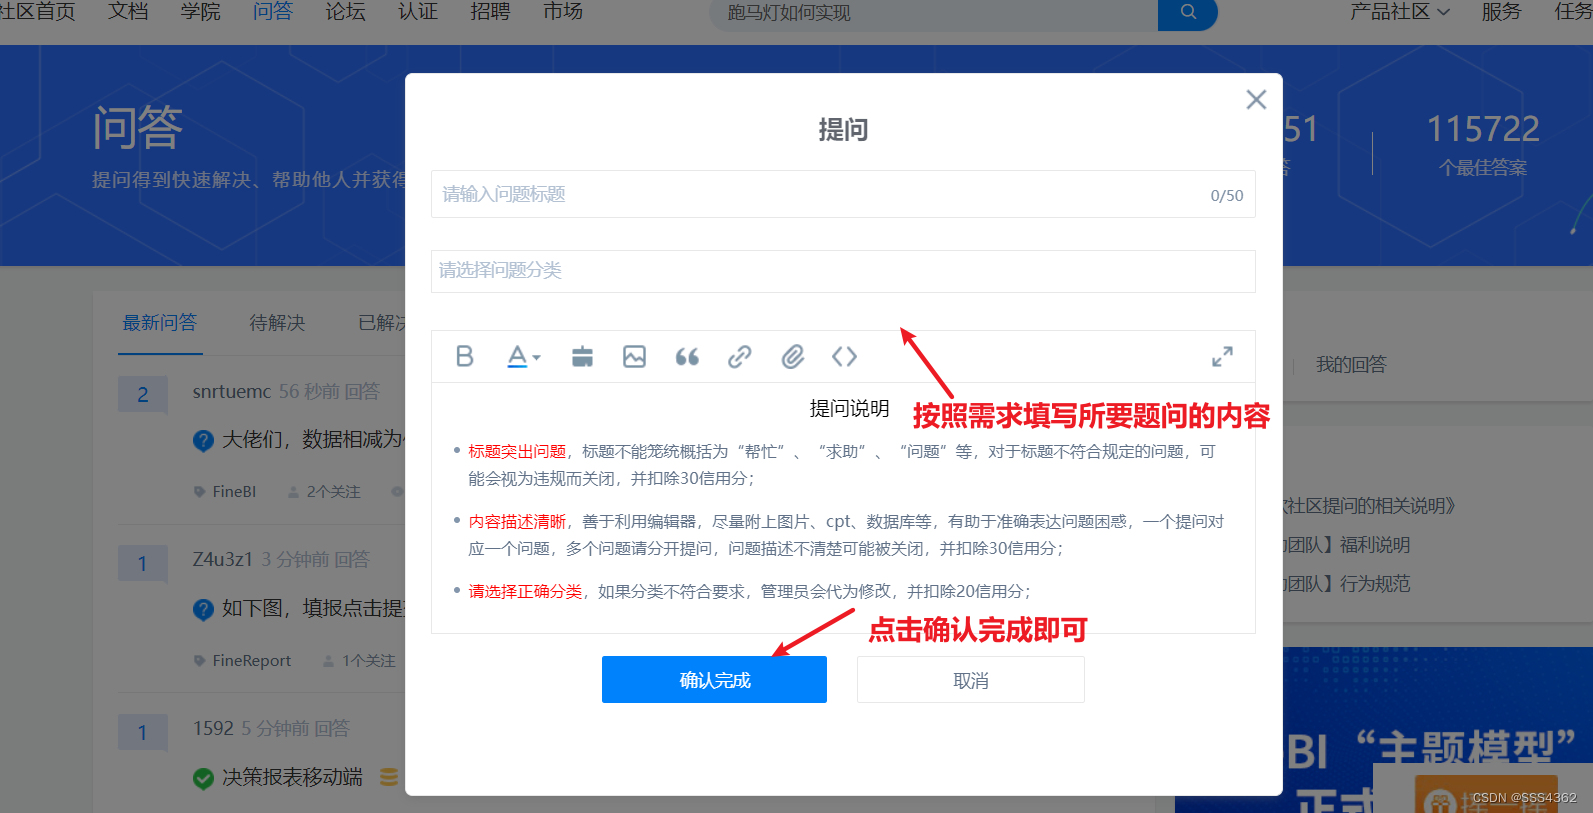Click the 115722 best answers count
Image resolution: width=1593 pixels, height=813 pixels.
[1482, 129]
